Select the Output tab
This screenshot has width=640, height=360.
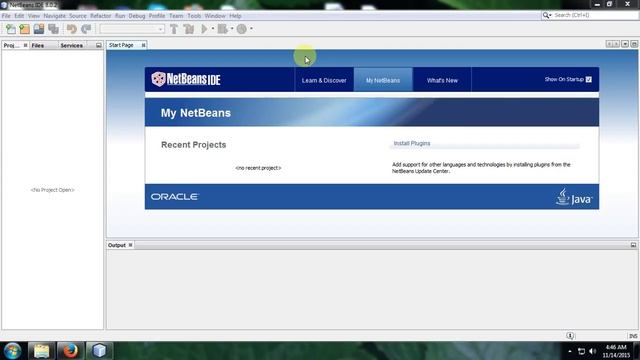117,245
